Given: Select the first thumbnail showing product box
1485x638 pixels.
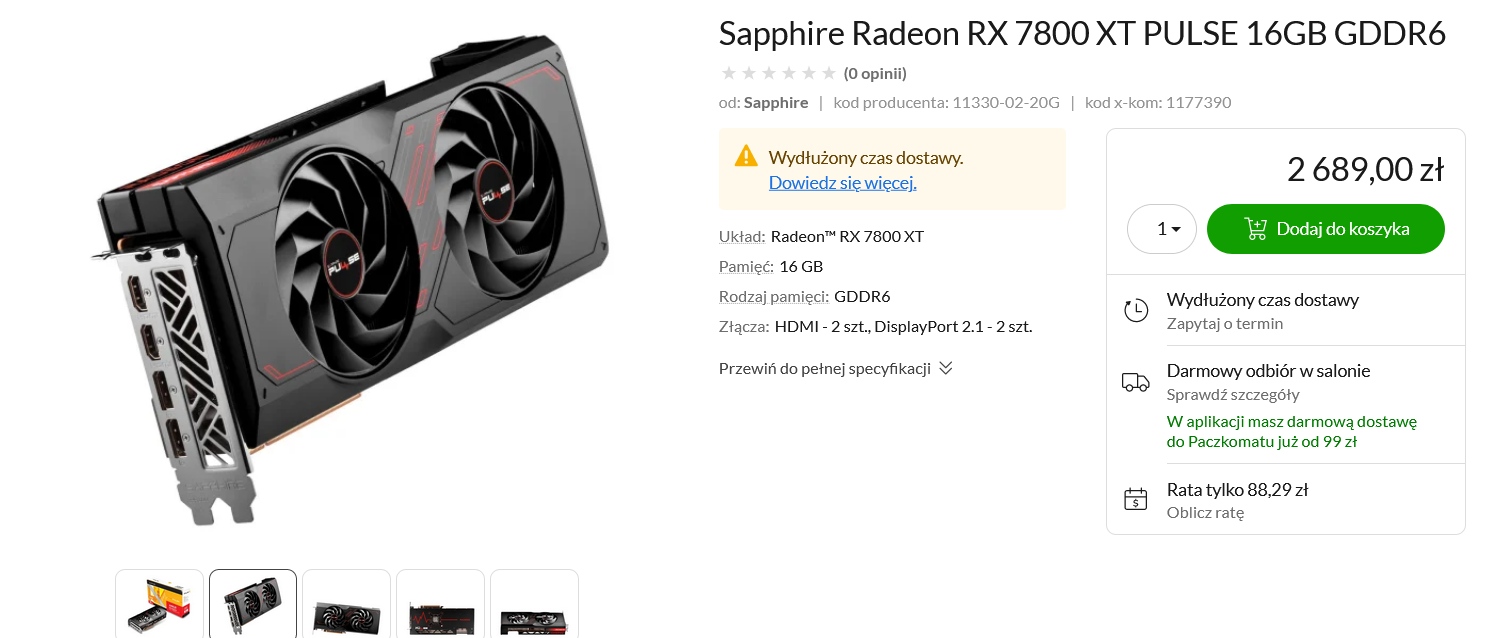Looking at the screenshot, I should (160, 604).
